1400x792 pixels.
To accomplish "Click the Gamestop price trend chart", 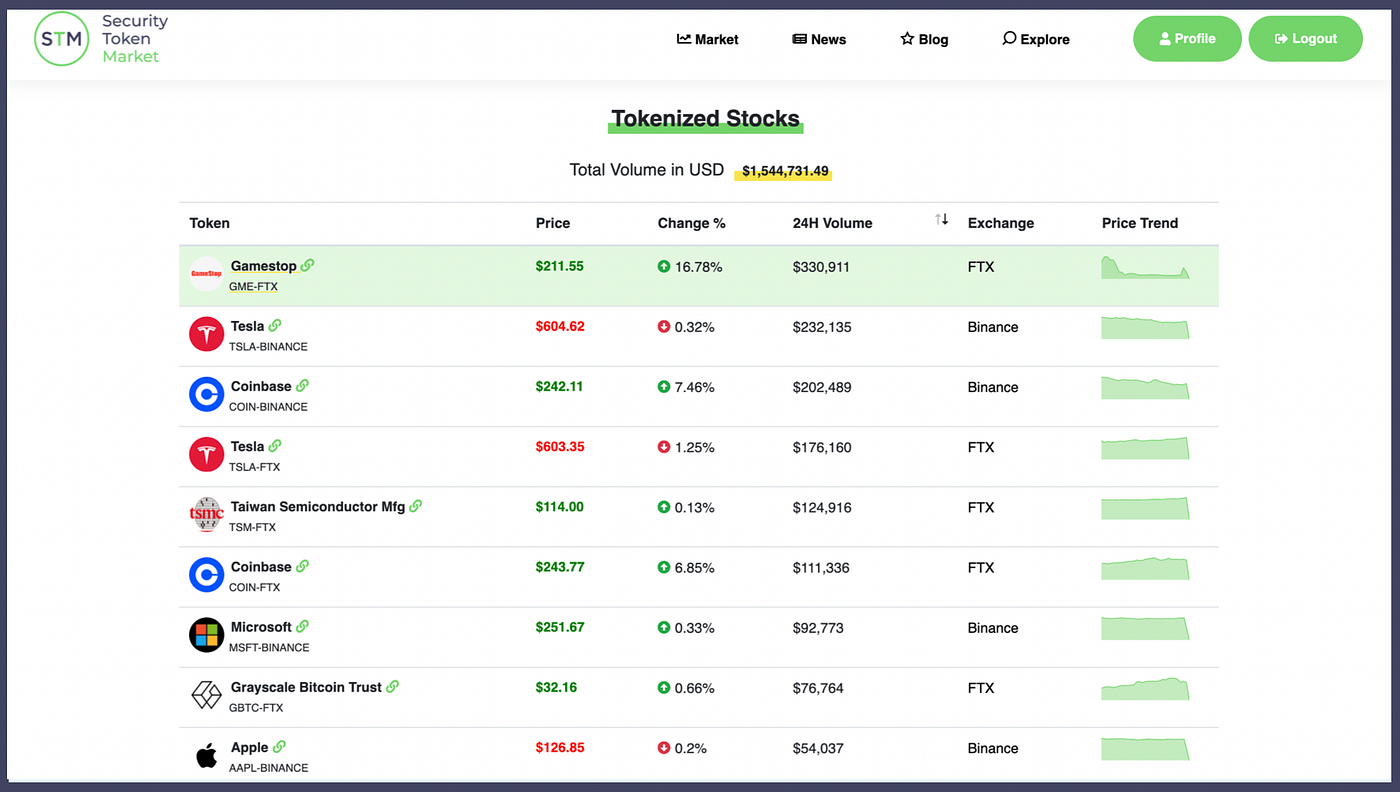I will click(1145, 267).
